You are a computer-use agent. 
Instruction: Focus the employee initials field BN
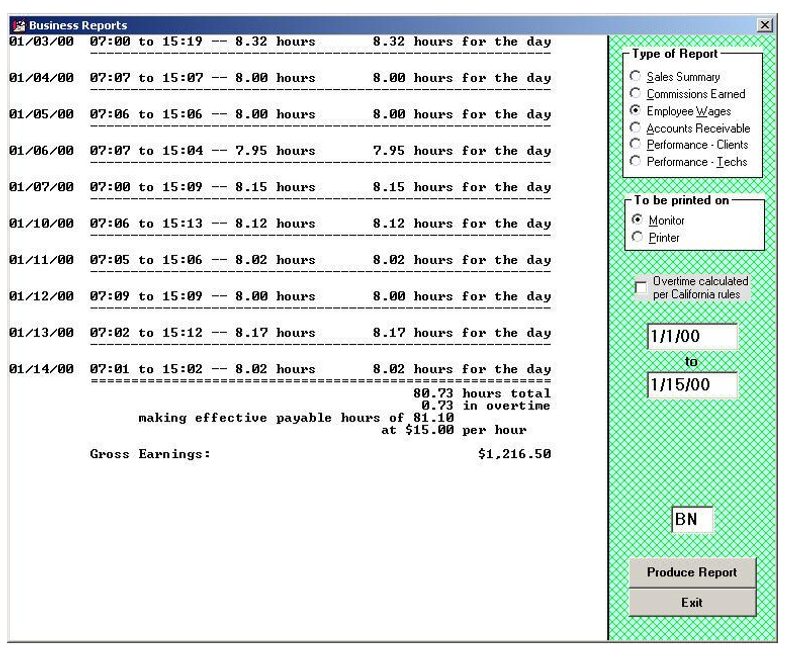(692, 520)
